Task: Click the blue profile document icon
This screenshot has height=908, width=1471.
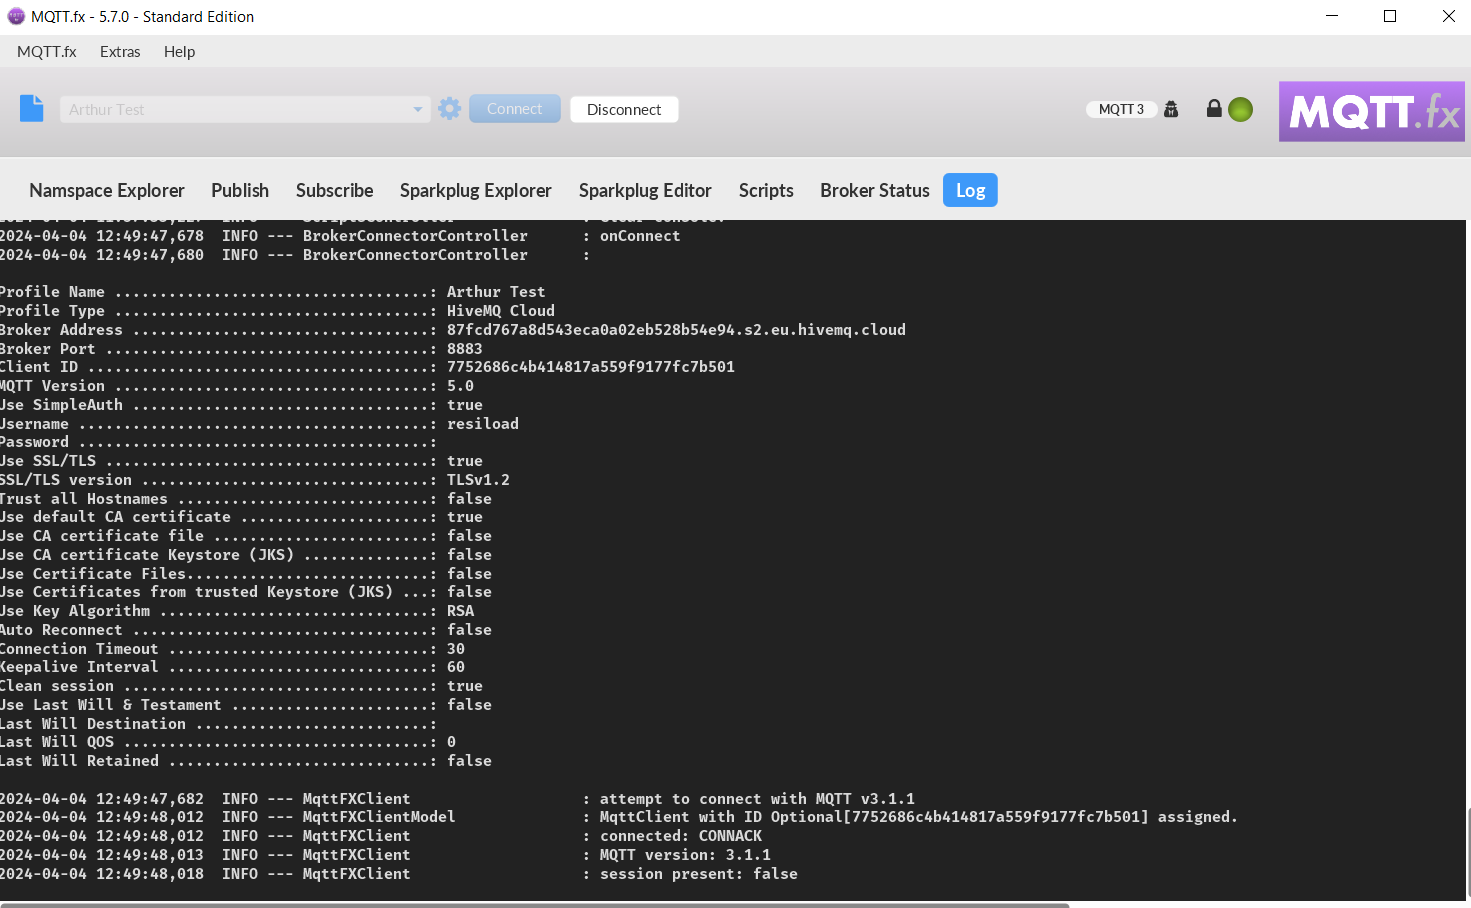Action: [x=32, y=108]
